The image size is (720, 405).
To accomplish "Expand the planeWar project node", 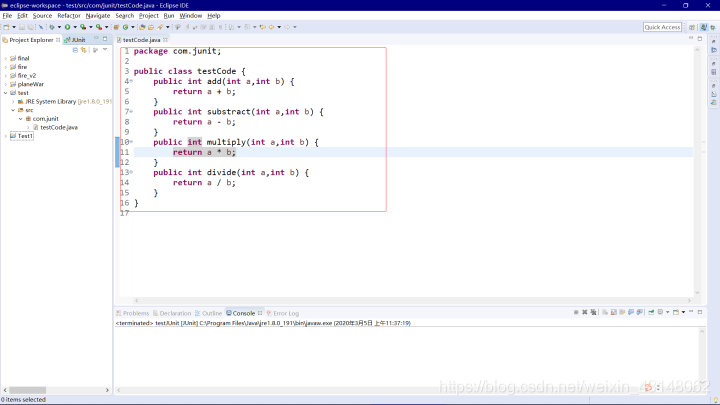I will 6,84.
